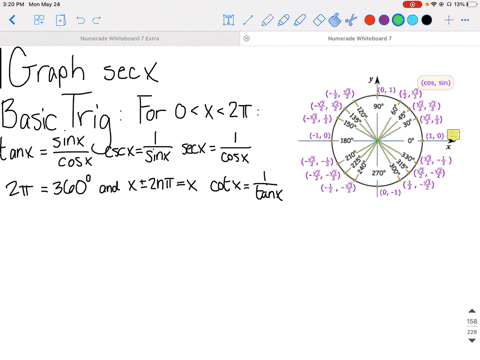Choose the light blue ink color
The height and width of the screenshot is (360, 480).
[x=412, y=20]
